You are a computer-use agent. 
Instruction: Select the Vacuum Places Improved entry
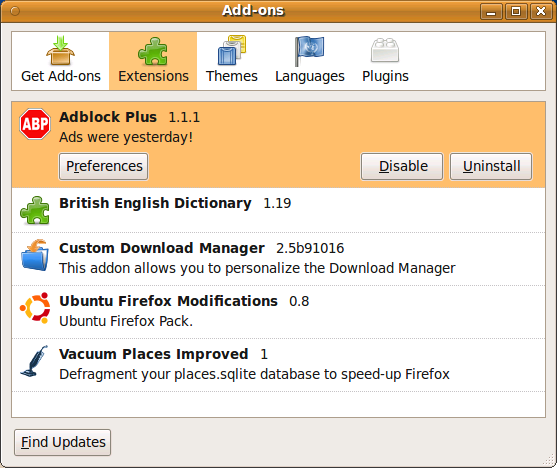coord(278,365)
